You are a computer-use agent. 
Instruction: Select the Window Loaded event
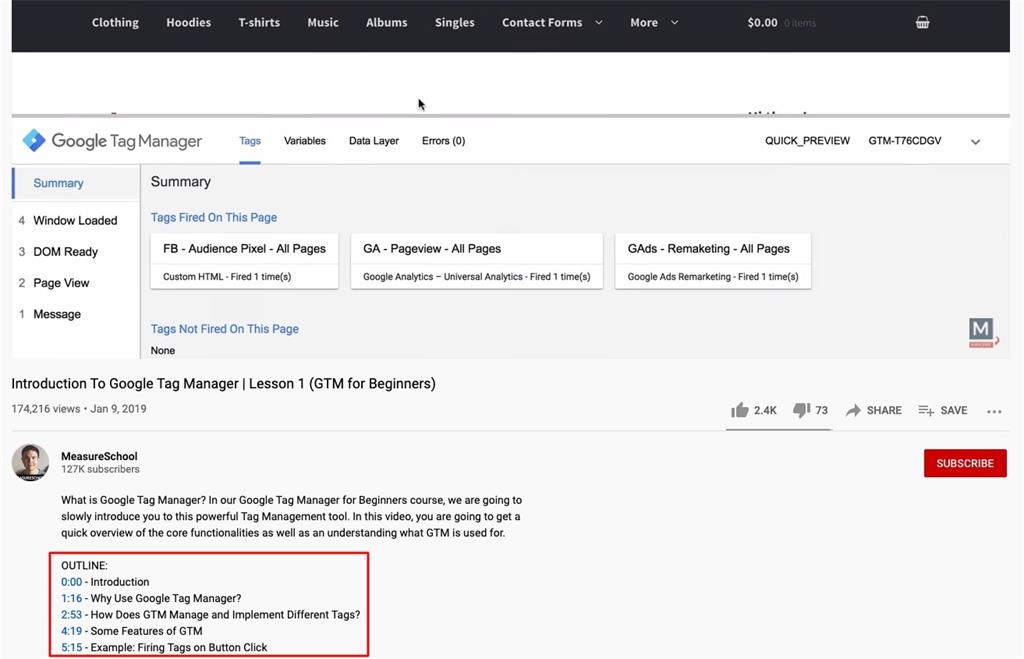(76, 220)
